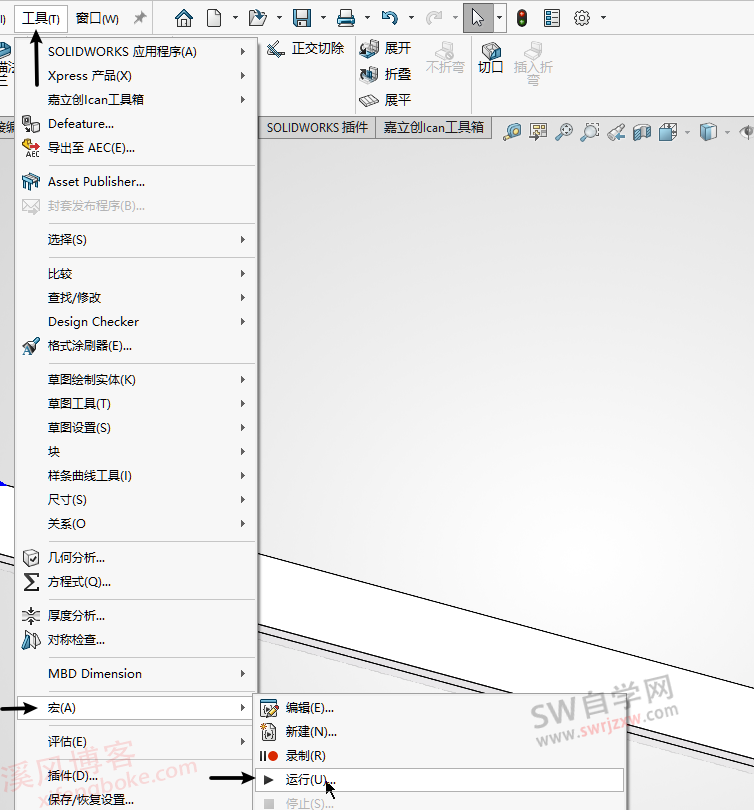Viewport: 754px width, 810px height.
Task: Open dropdown arrow beside New document icon
Action: [x=235, y=18]
